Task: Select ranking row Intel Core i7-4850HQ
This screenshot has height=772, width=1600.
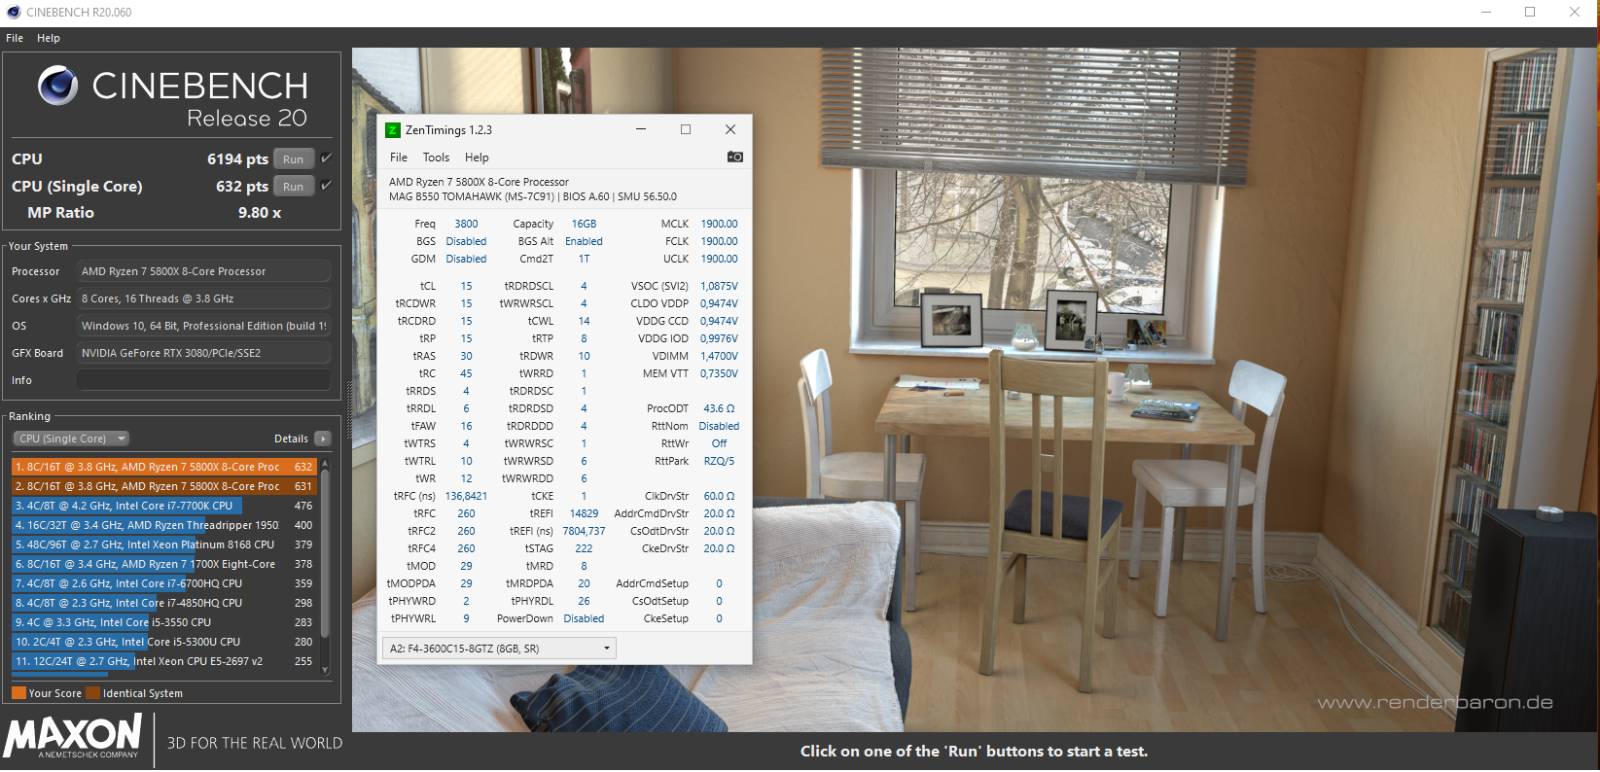Action: tap(164, 603)
